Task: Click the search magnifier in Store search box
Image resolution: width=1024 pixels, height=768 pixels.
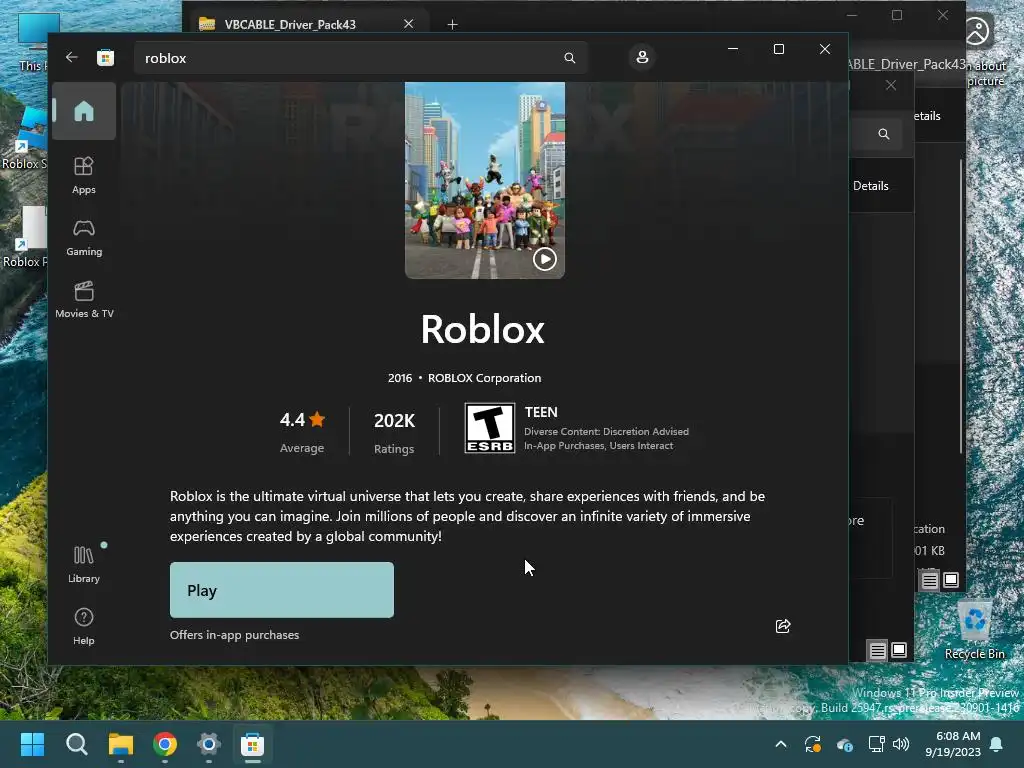Action: [x=569, y=58]
